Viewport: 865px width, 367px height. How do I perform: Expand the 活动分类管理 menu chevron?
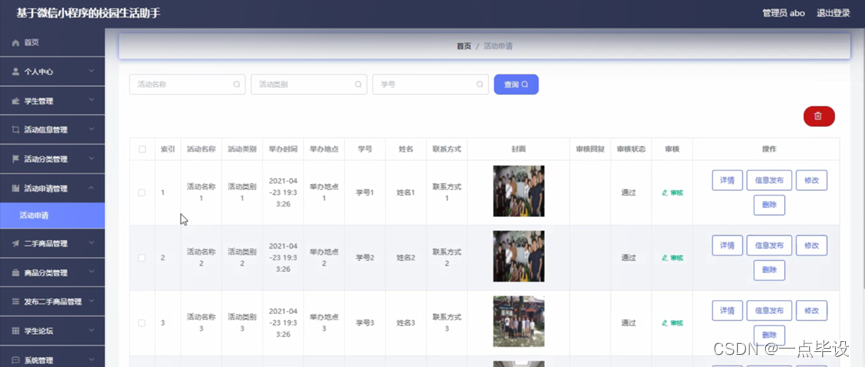tap(92, 158)
